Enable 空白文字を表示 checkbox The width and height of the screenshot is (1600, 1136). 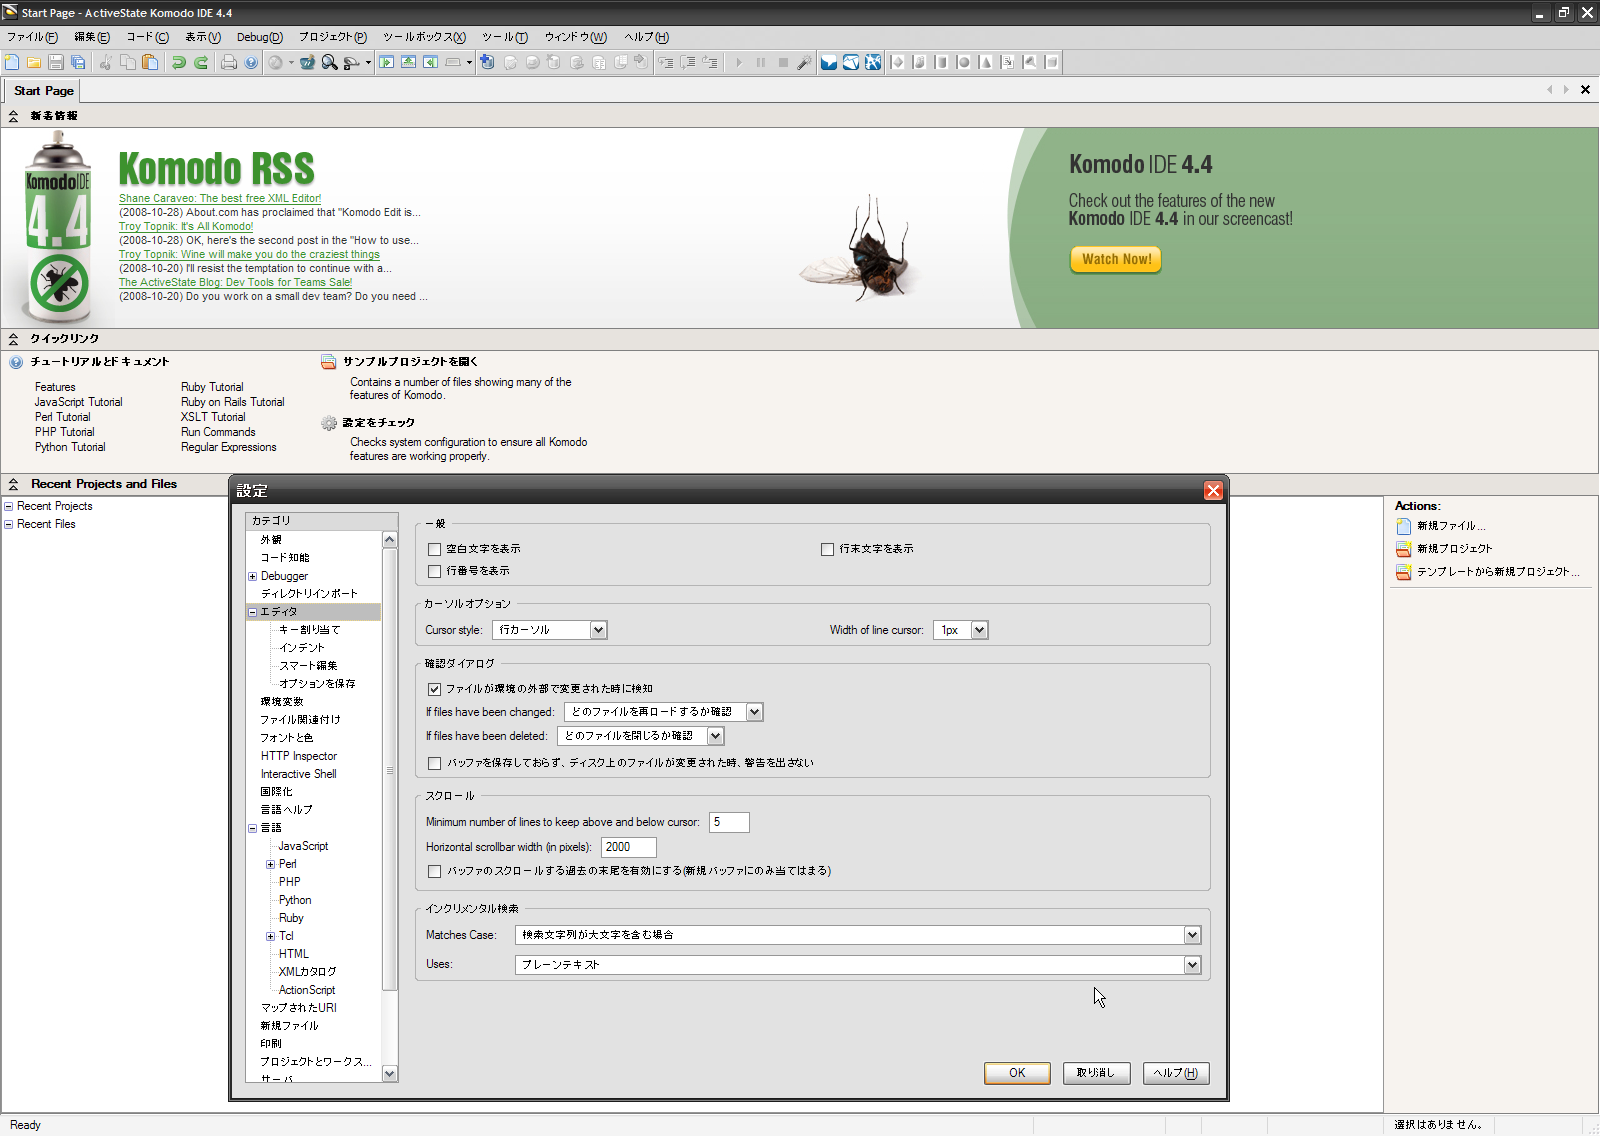(x=434, y=549)
